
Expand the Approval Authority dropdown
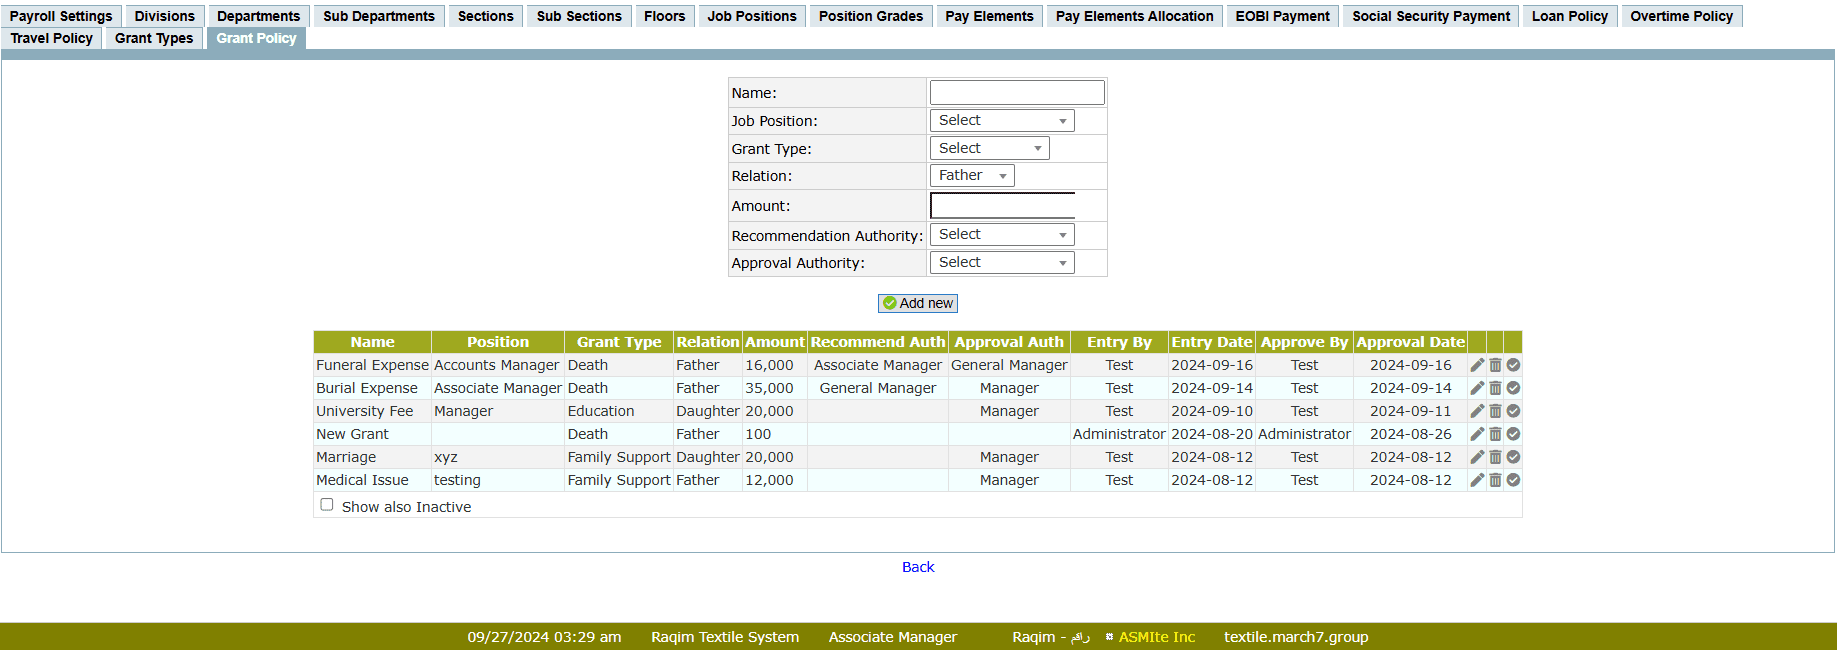1001,263
